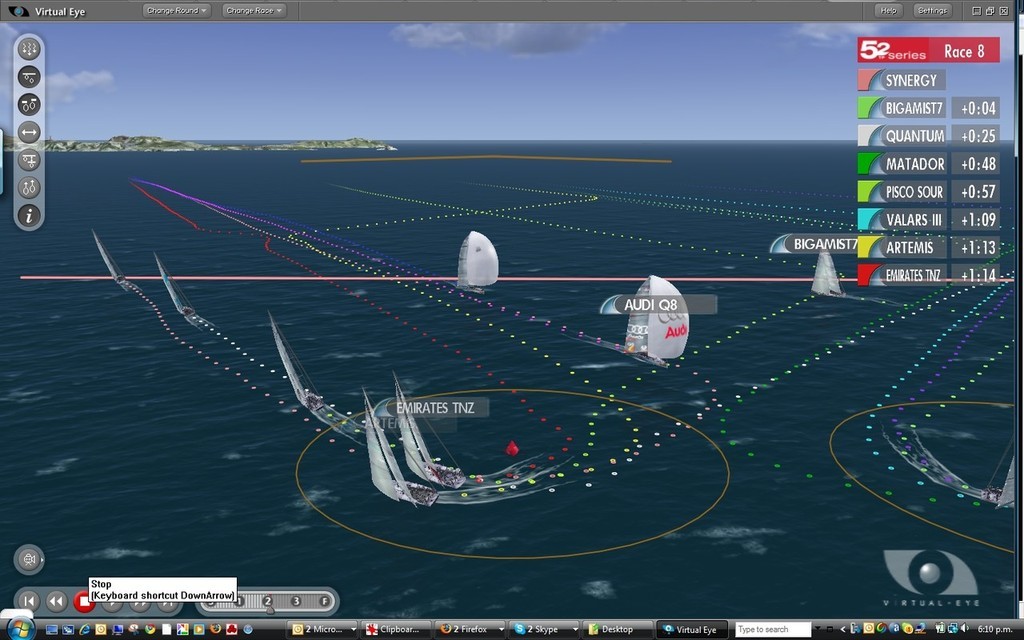
Task: Open the Settings menu
Action: pos(932,10)
